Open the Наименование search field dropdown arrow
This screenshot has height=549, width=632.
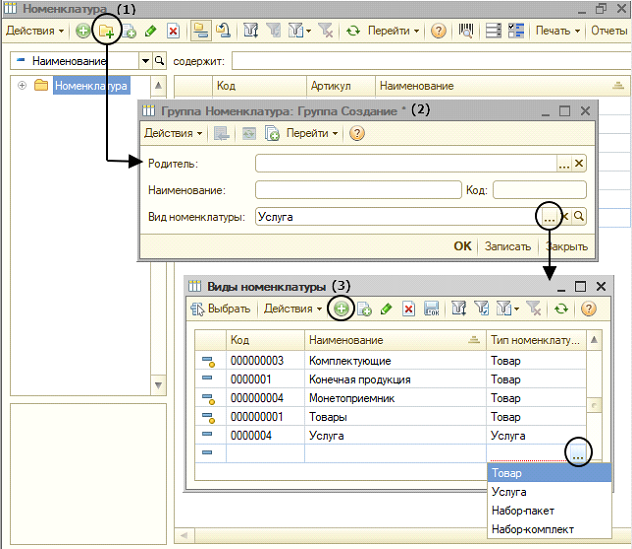point(146,61)
